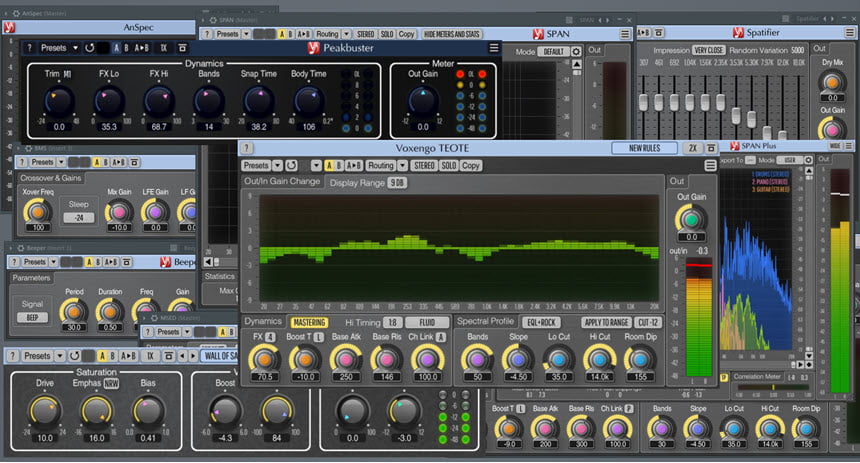Toggle SOLO in TEOTE toolbar
The image size is (860, 463).
point(449,165)
